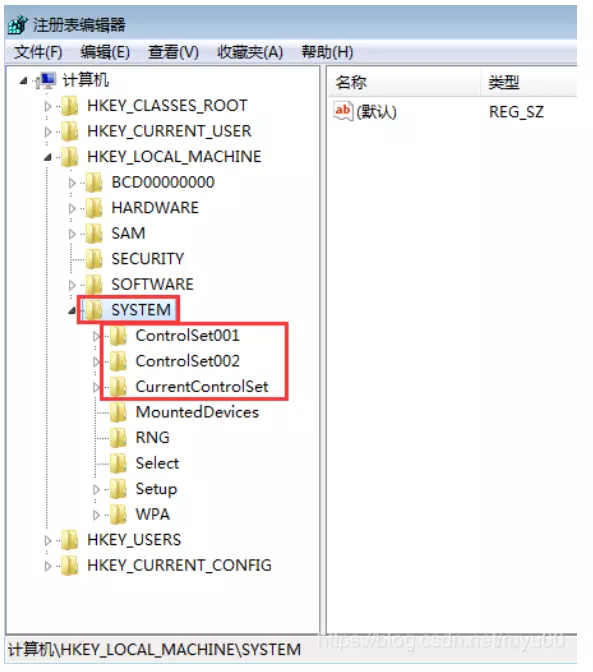The image size is (593, 672).
Task: Select the RNG key label
Action: tap(153, 438)
